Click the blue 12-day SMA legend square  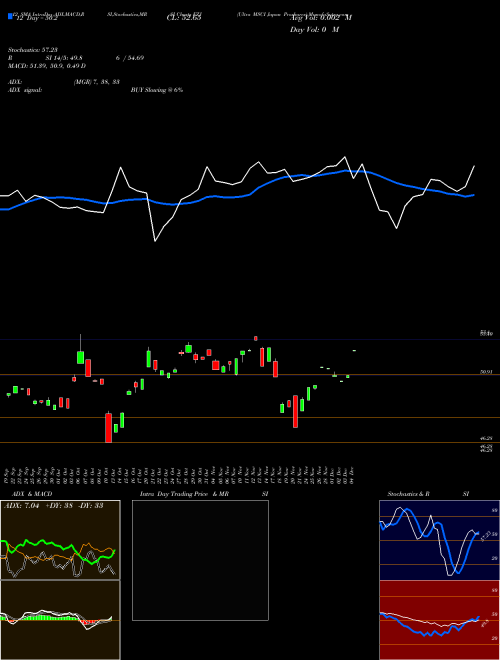click(x=10, y=16)
